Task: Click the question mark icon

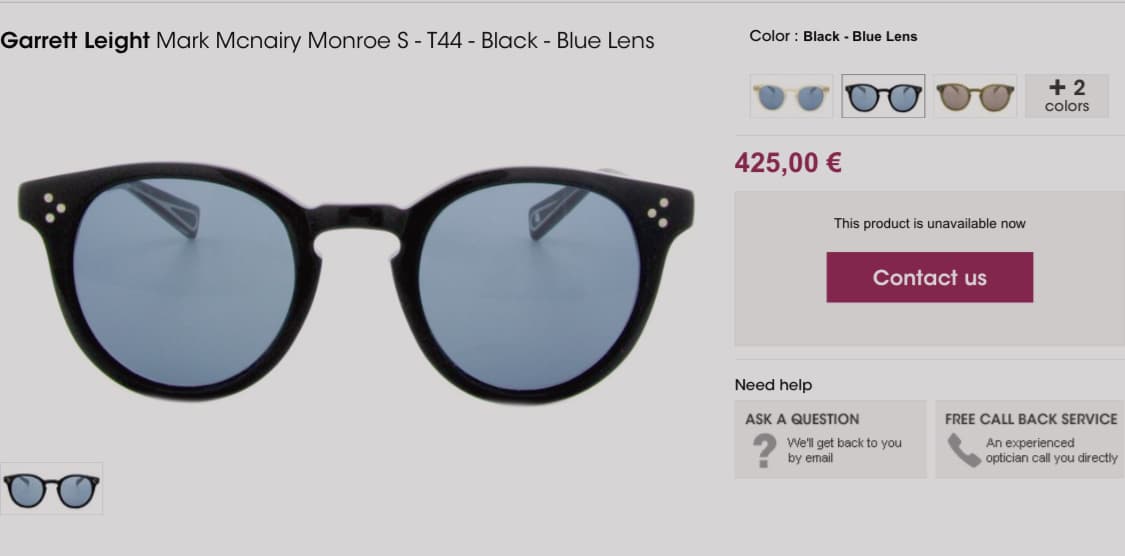Action: [765, 451]
